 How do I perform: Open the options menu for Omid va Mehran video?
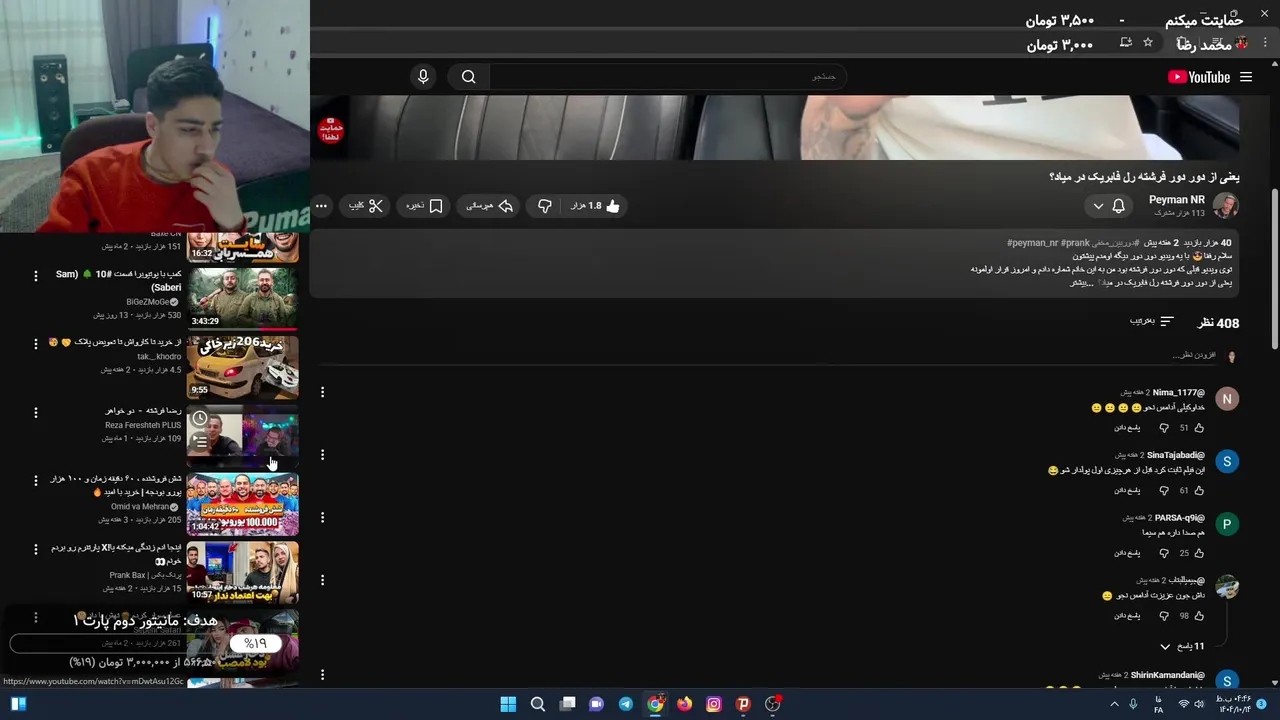point(36,481)
